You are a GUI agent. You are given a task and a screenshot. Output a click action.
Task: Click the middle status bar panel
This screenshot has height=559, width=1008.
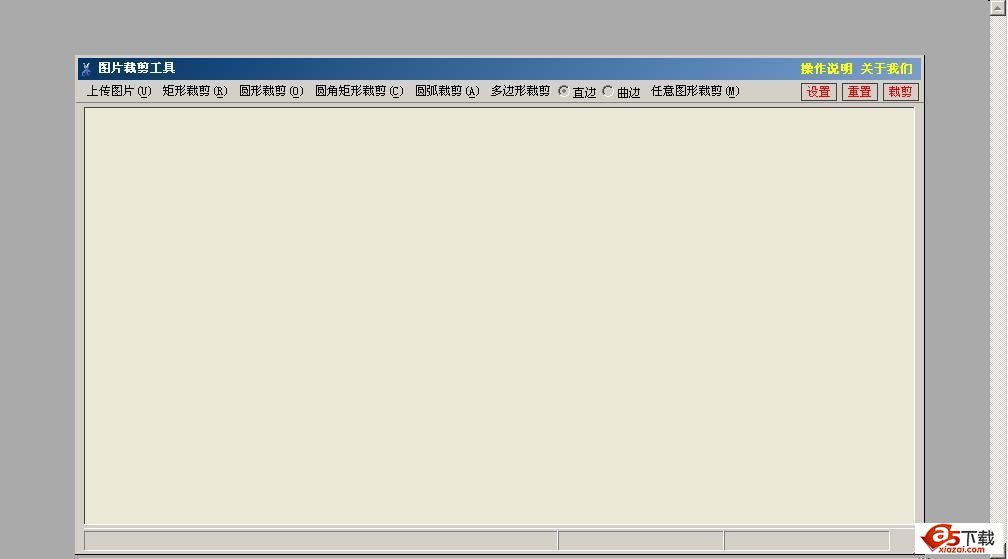641,541
